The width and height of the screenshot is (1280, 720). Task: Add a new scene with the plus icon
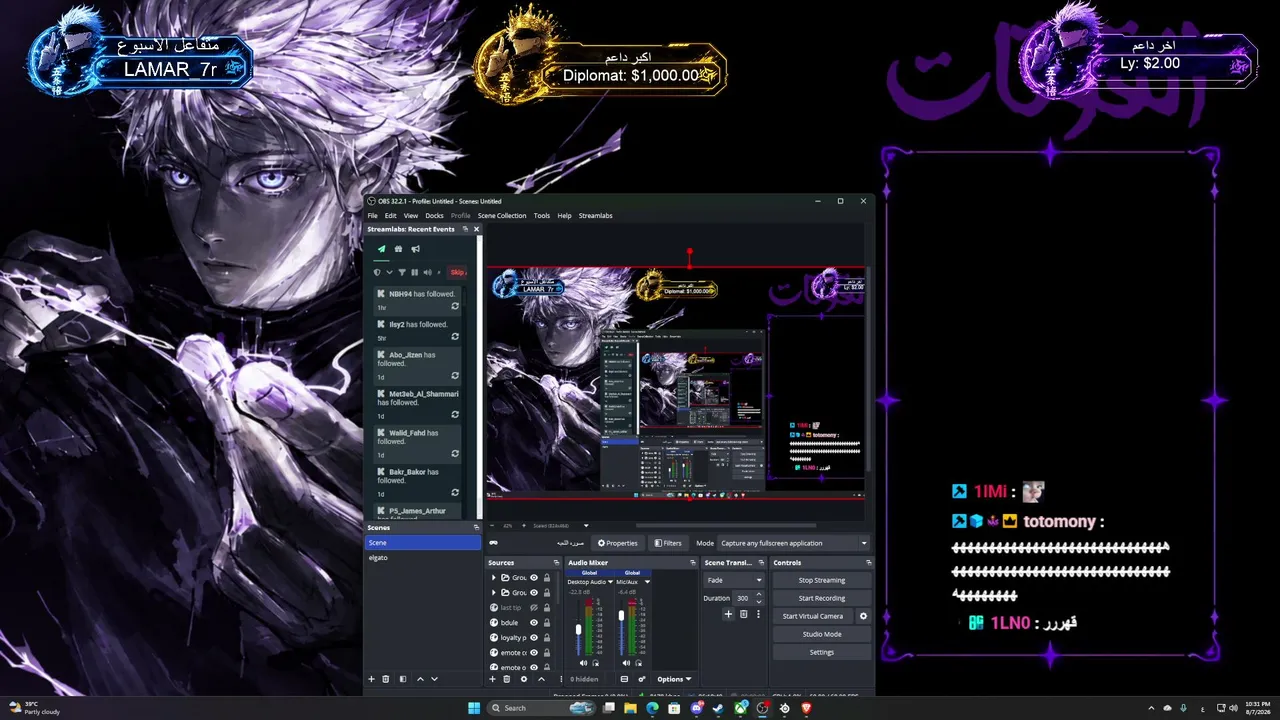pyautogui.click(x=372, y=679)
